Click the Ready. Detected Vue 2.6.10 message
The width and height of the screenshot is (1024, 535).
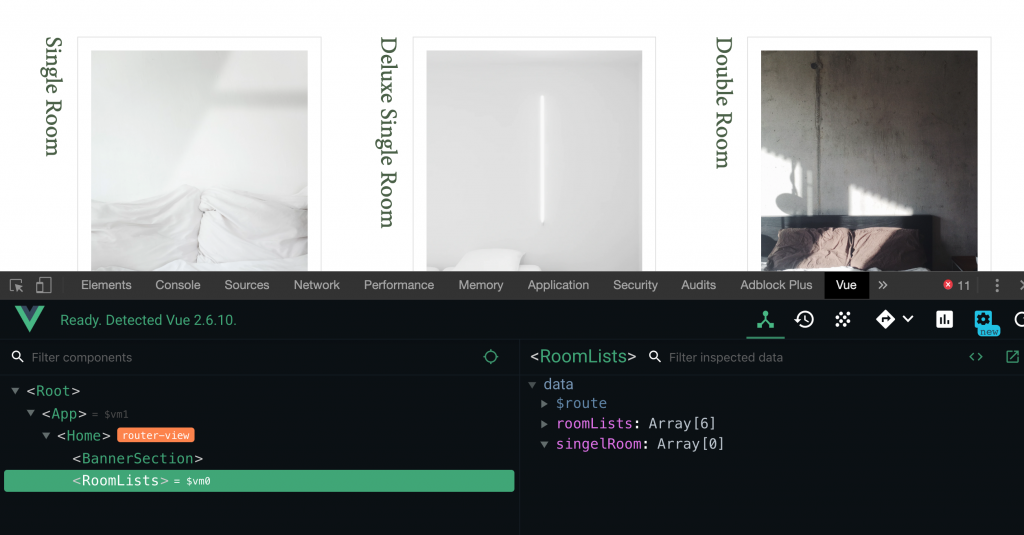point(148,320)
